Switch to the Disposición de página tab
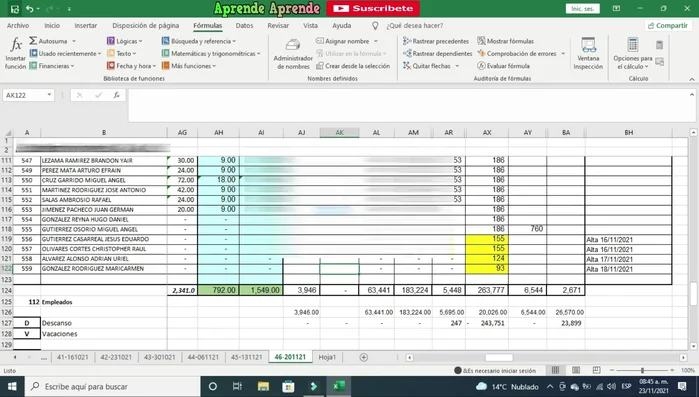Screen dimensions: 699x397 (146, 25)
